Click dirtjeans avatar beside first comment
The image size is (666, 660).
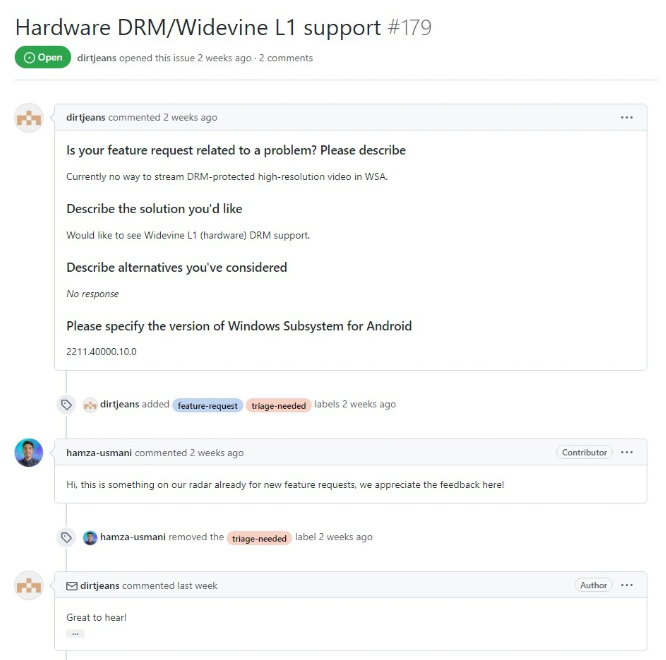pyautogui.click(x=29, y=118)
